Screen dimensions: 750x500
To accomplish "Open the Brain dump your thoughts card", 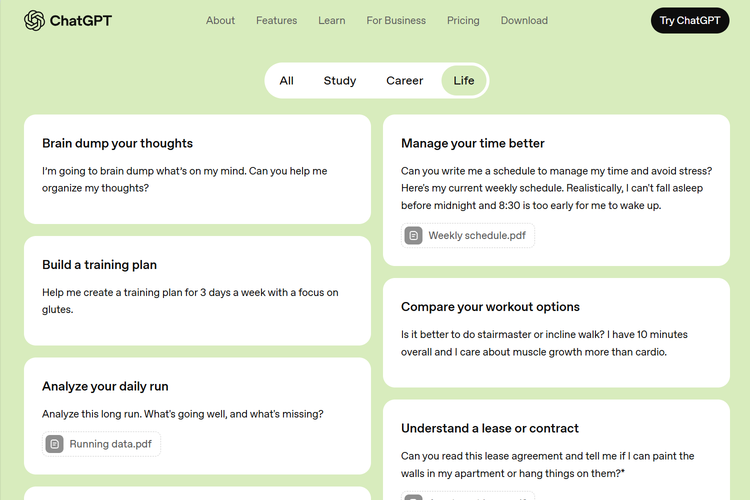I will (197, 169).
